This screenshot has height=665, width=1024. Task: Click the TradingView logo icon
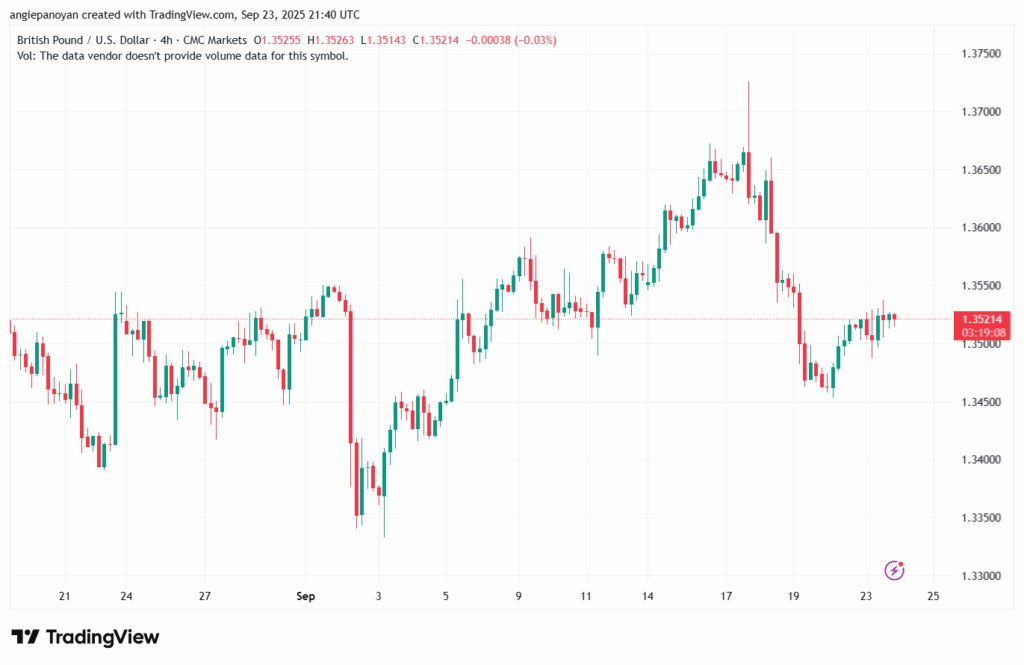pyautogui.click(x=25, y=637)
